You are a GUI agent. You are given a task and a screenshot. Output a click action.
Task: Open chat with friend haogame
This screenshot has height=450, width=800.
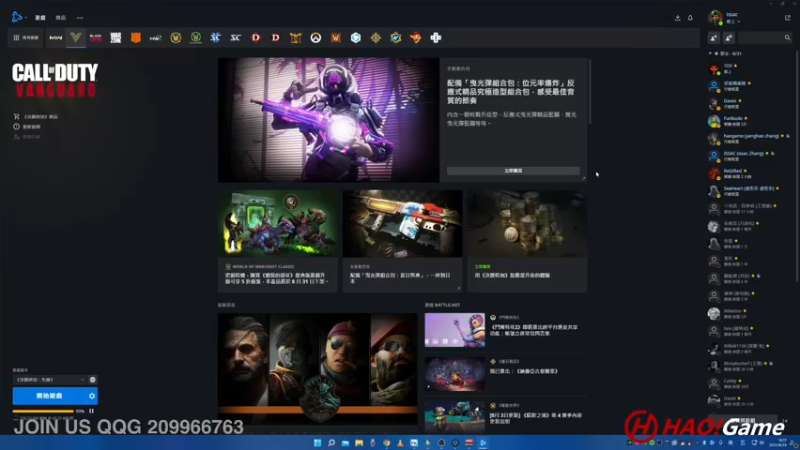pyautogui.click(x=748, y=138)
